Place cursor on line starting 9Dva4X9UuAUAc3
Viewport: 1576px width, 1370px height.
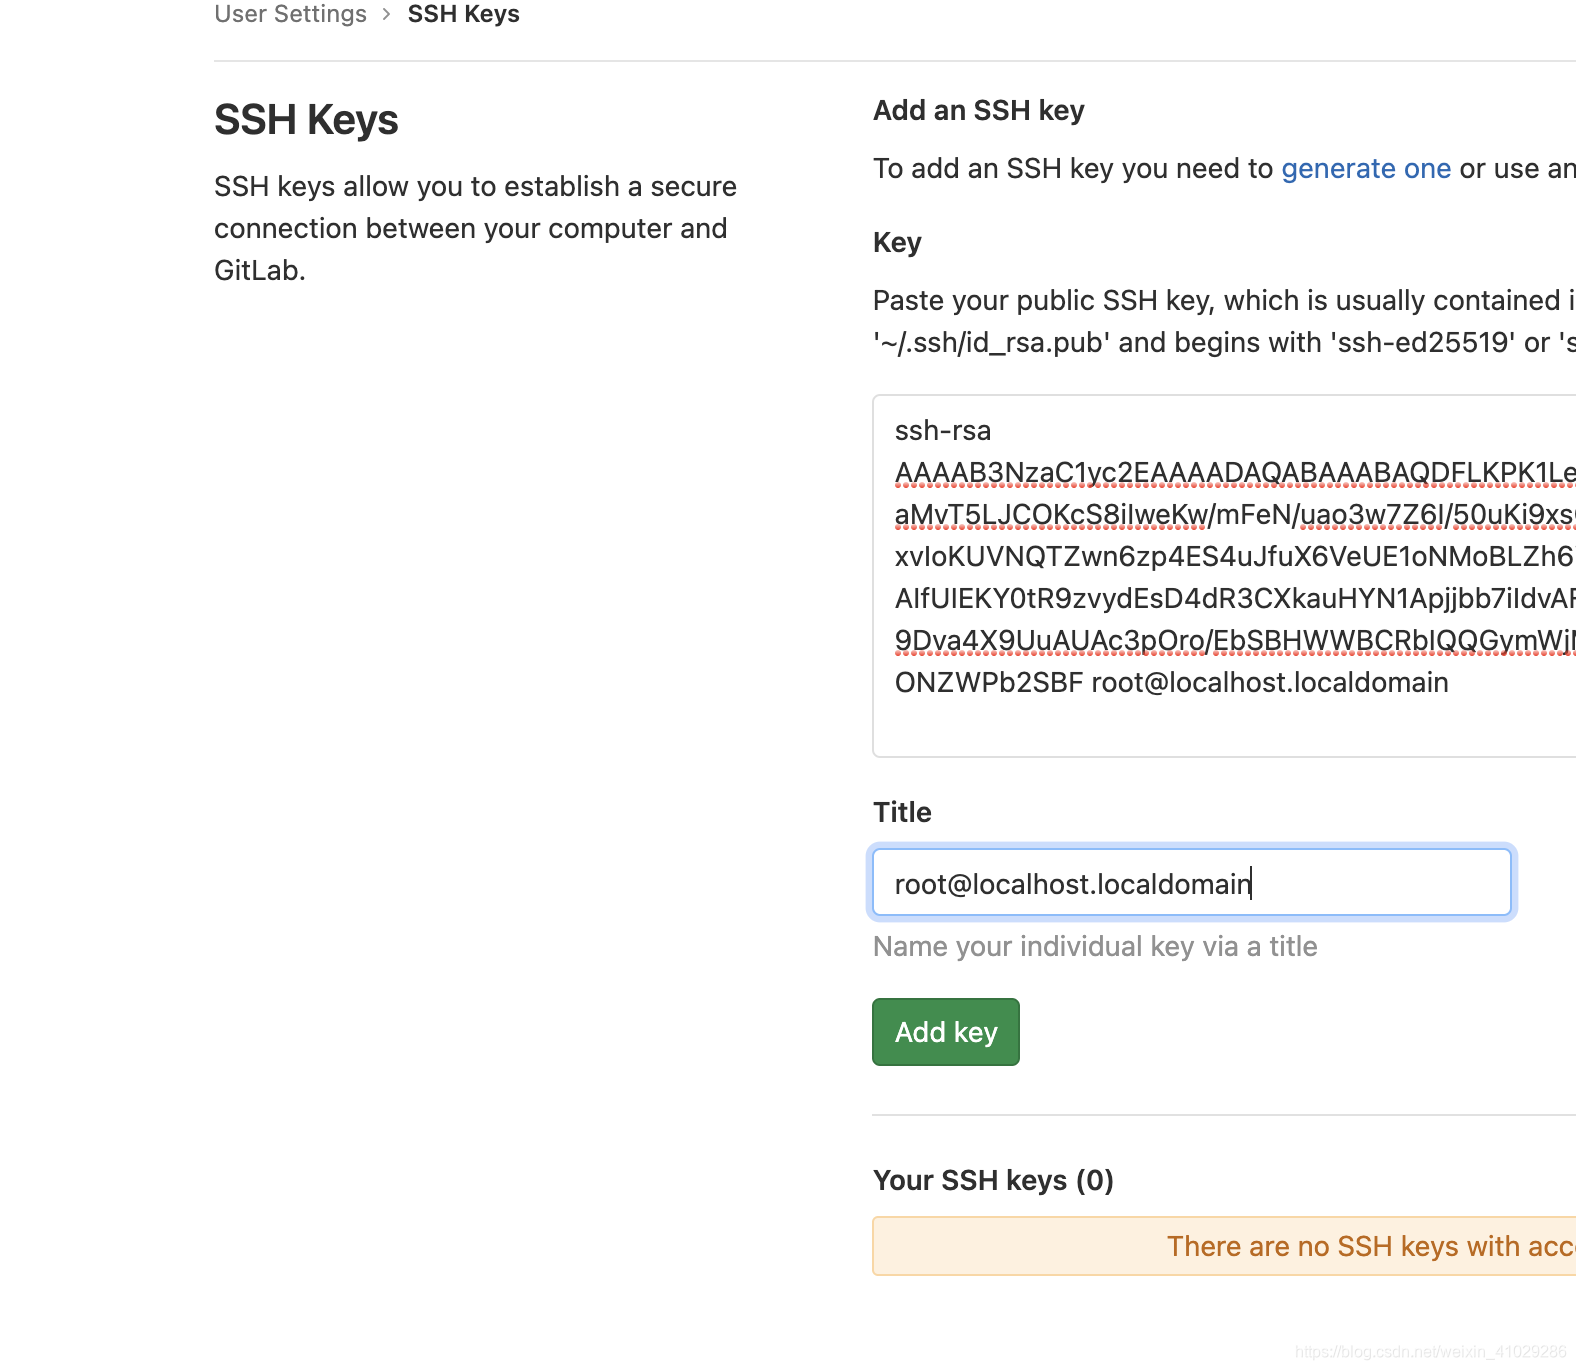click(1235, 640)
